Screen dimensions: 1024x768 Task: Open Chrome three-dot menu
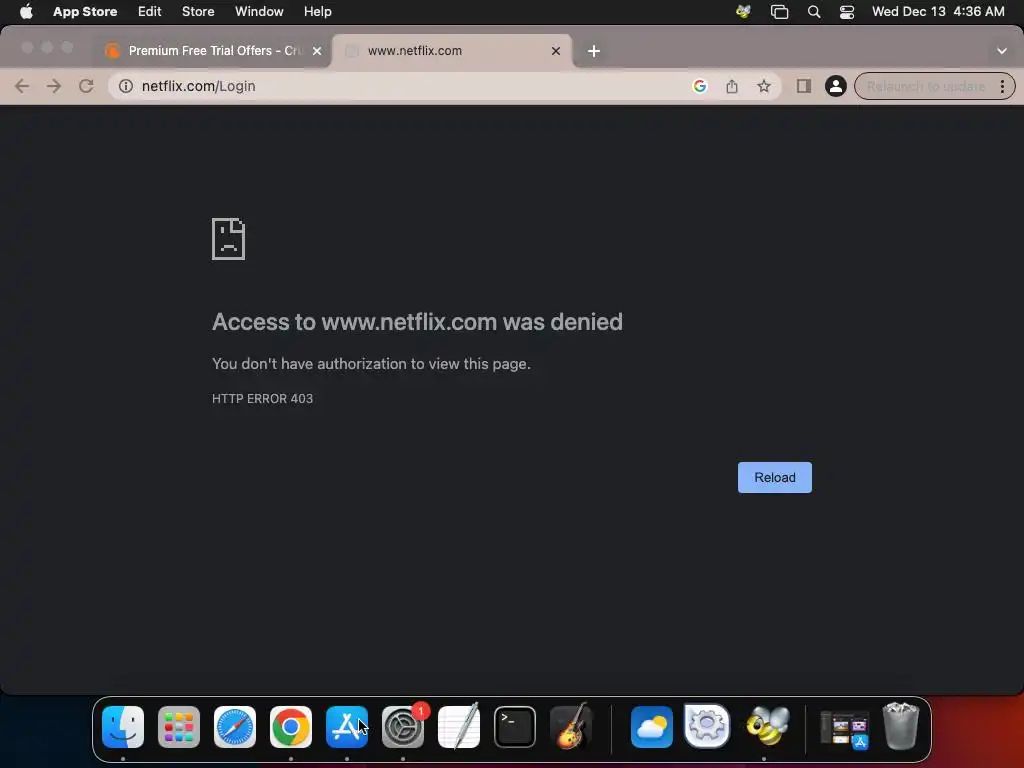[1002, 86]
